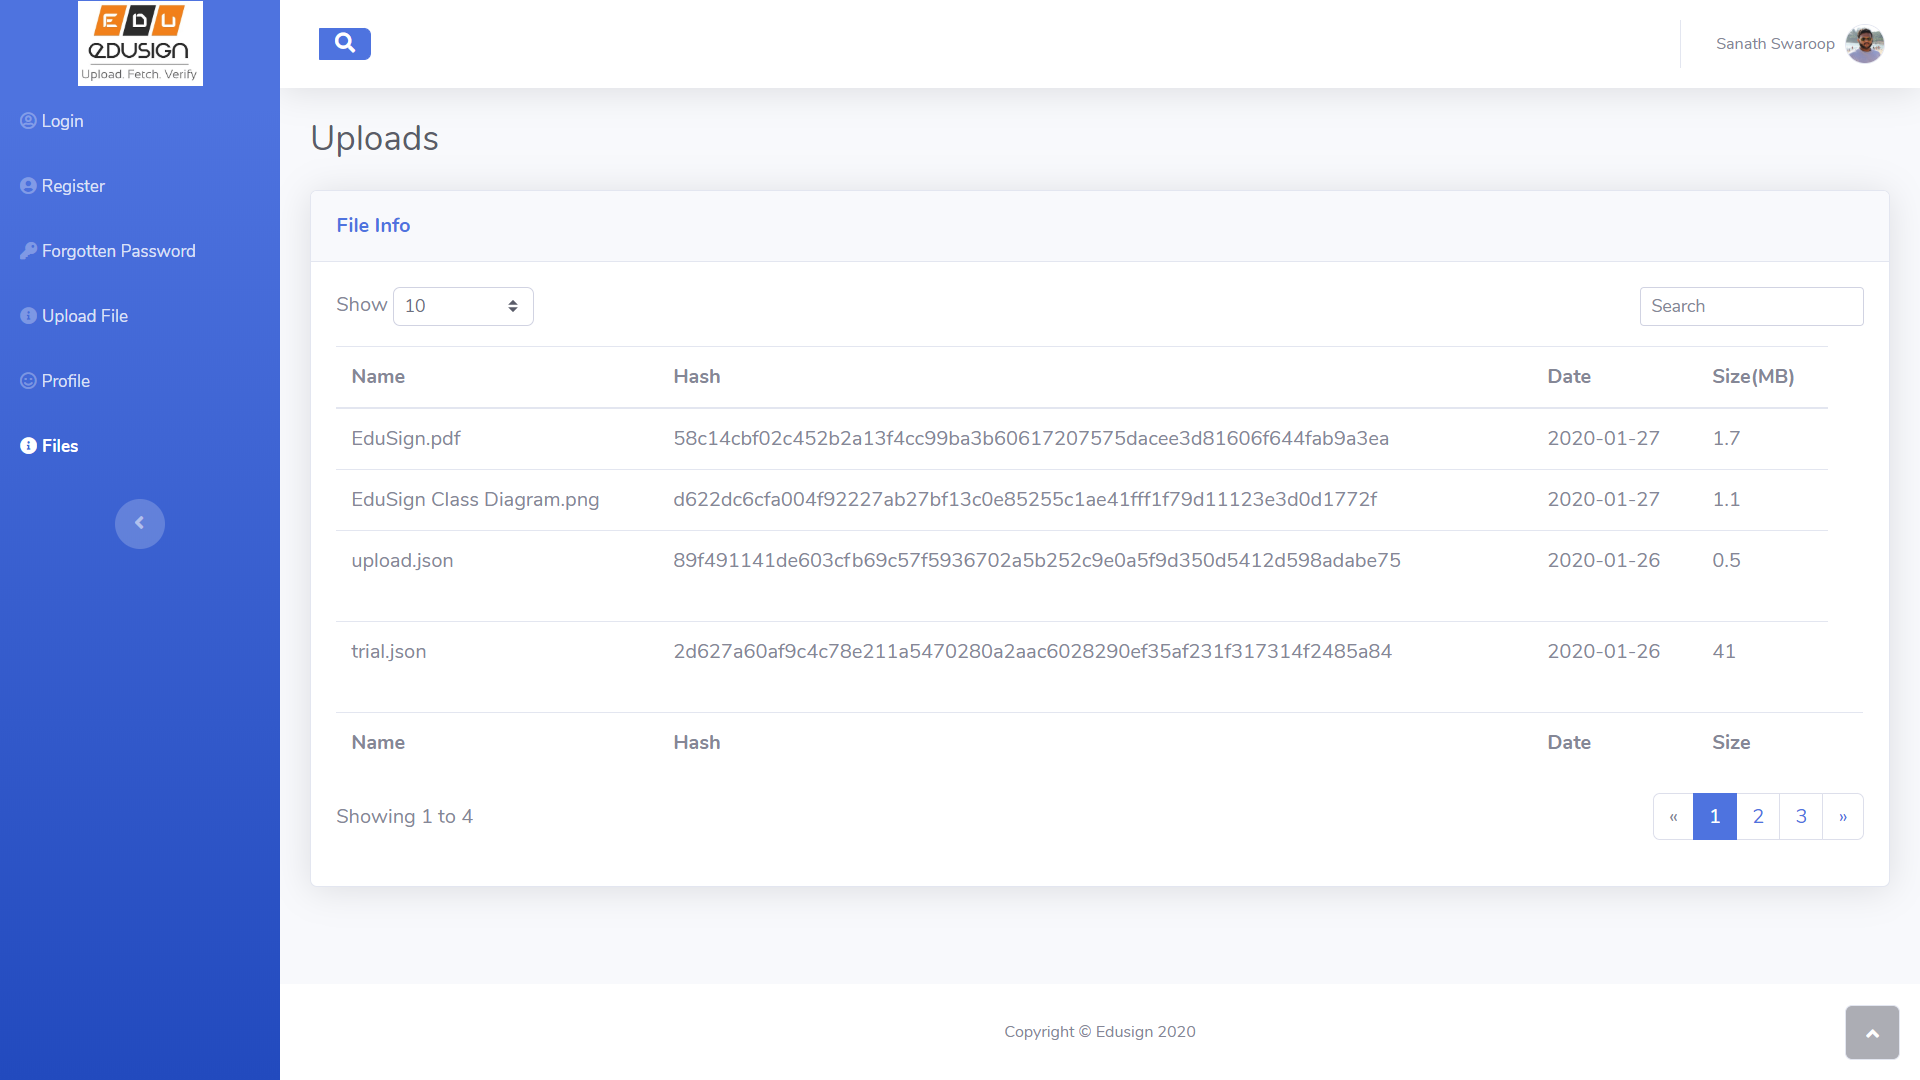This screenshot has height=1080, width=1920.
Task: Open the Register sidebar item
Action: pyautogui.click(x=73, y=186)
